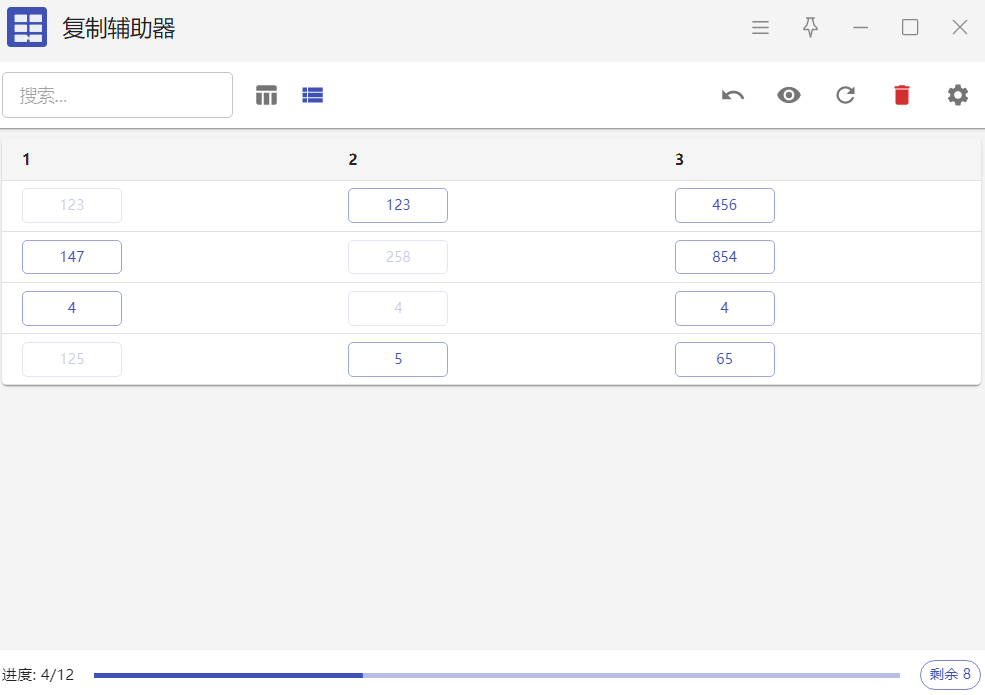Click the app logo icon
Screen dimensions: 985x695
coord(27,28)
